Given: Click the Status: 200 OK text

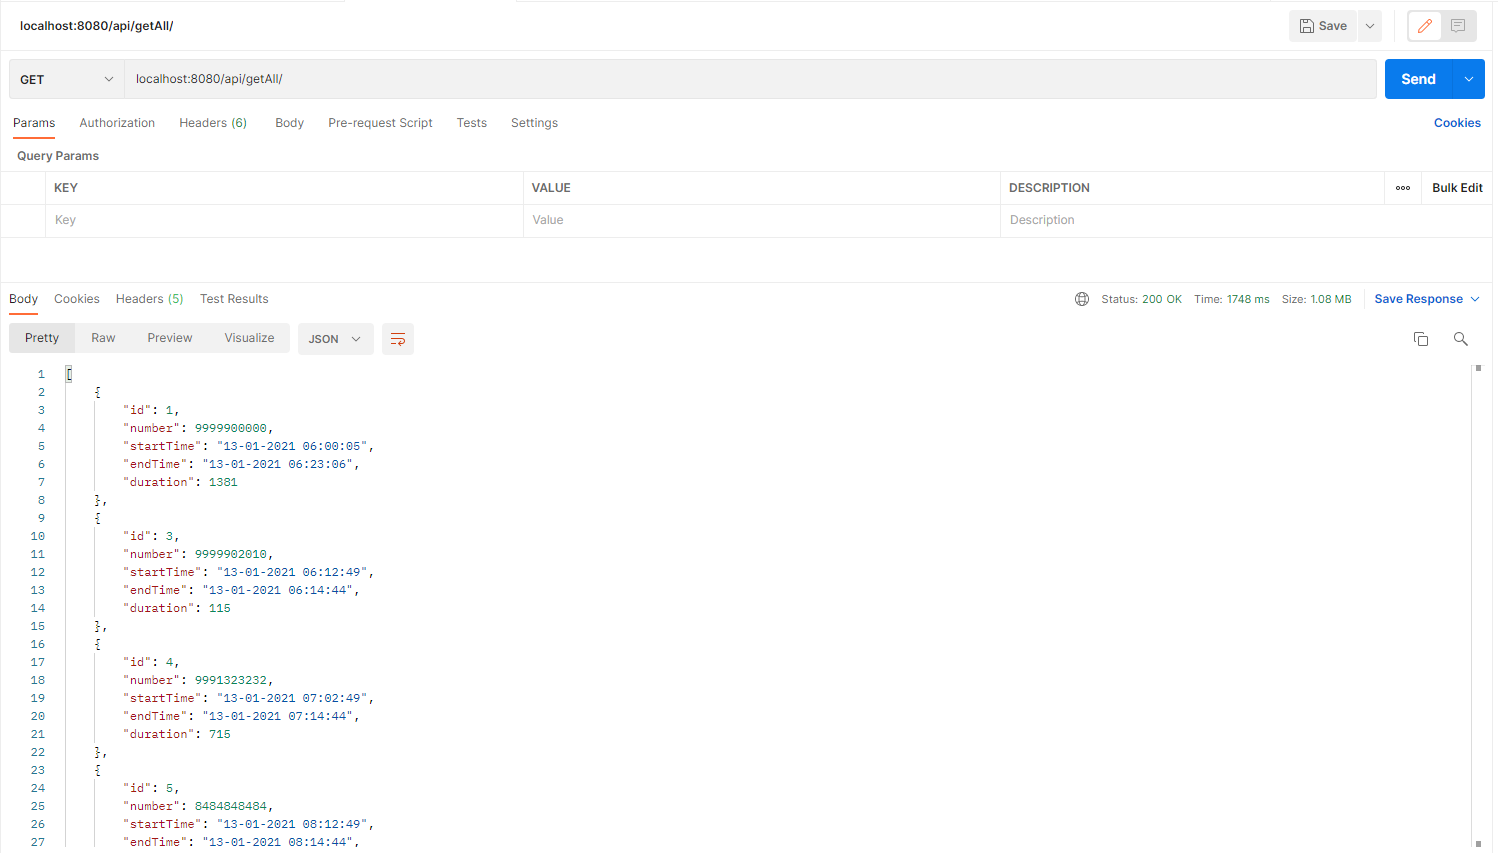Looking at the screenshot, I should 1141,299.
